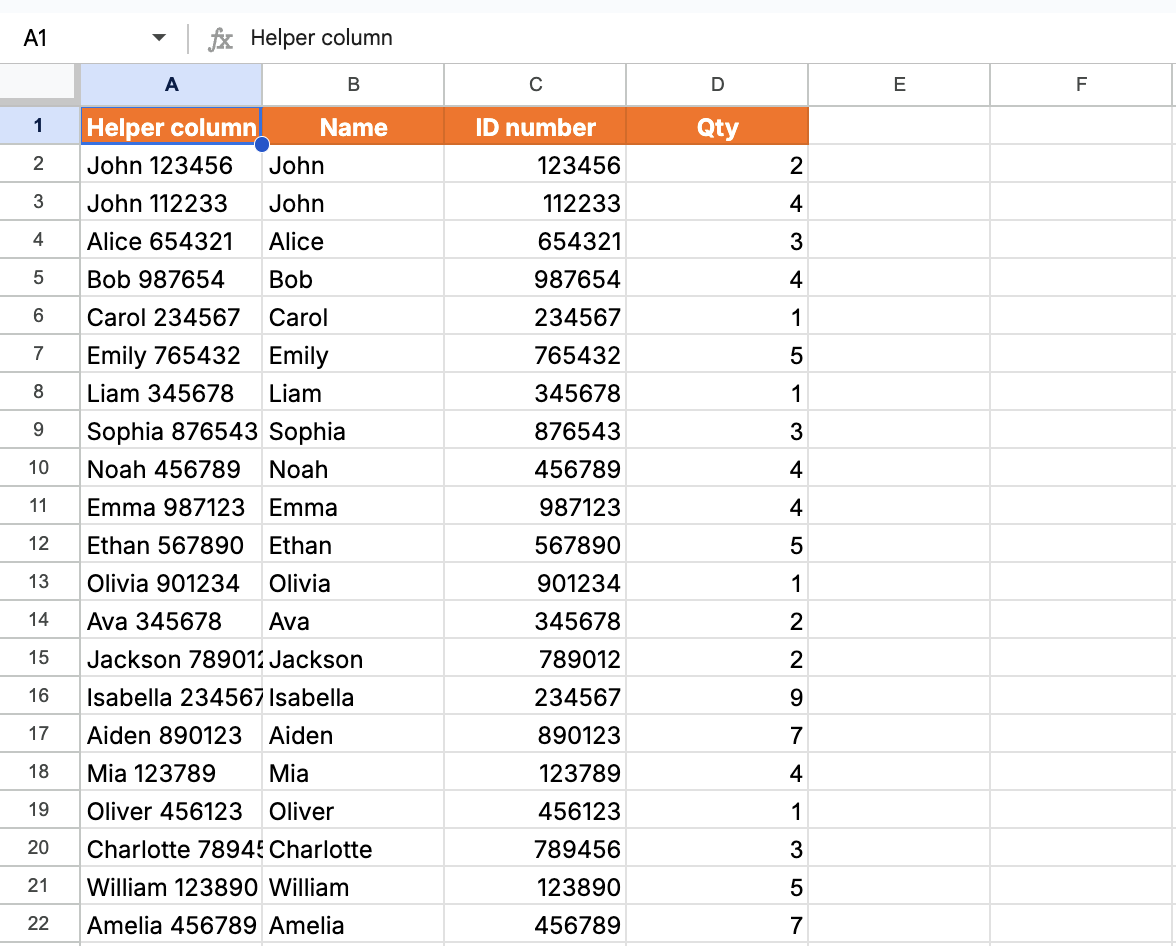1176x946 pixels.
Task: Click the blue fill handle on A1
Action: 262,145
